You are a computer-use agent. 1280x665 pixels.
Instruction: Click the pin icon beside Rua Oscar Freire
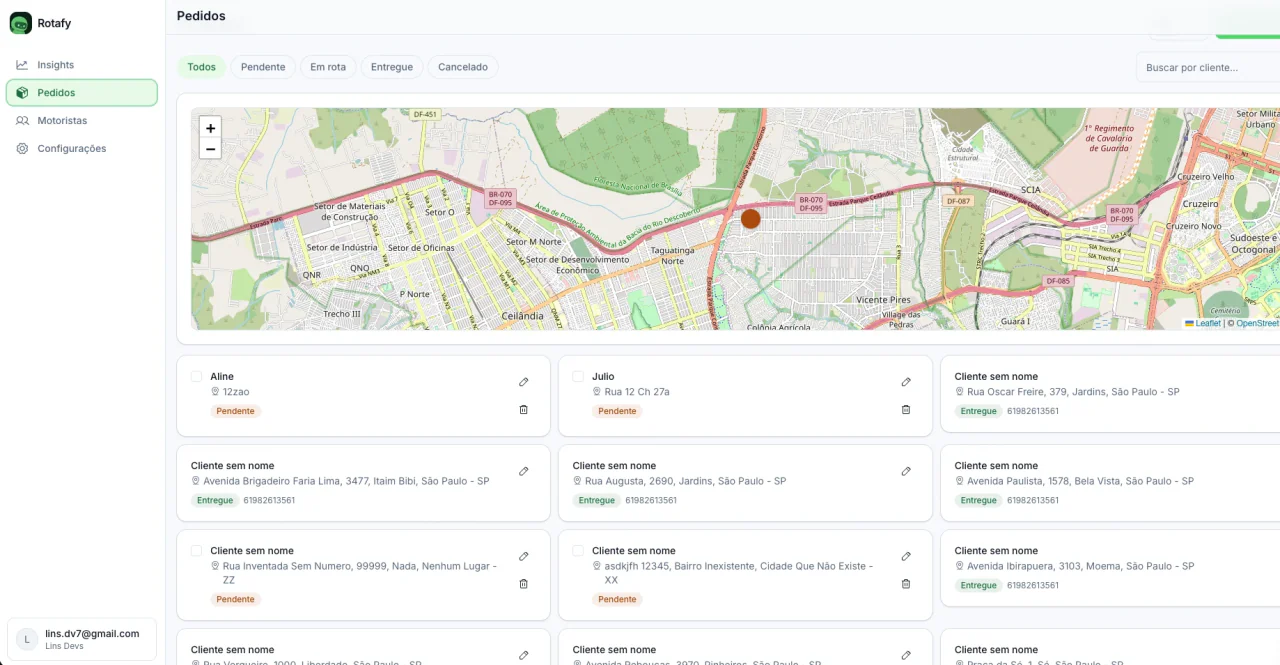click(x=959, y=392)
